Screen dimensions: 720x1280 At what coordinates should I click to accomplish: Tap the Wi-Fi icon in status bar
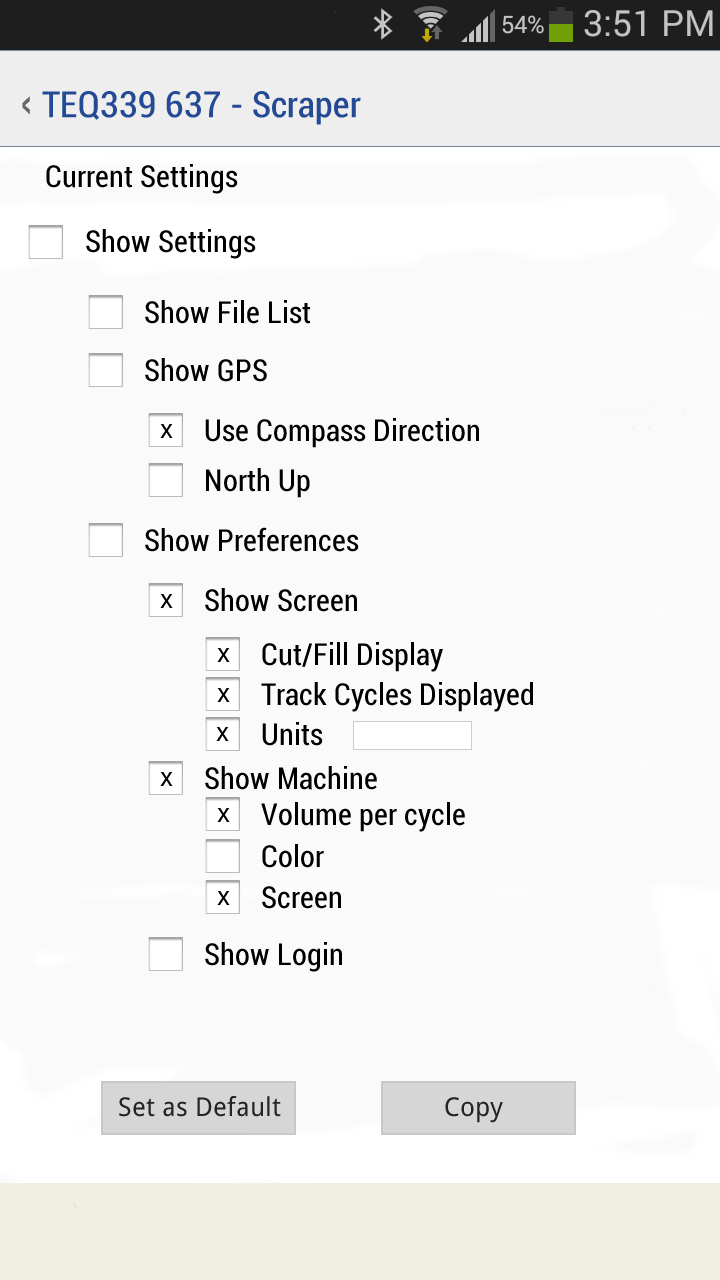coord(431,24)
